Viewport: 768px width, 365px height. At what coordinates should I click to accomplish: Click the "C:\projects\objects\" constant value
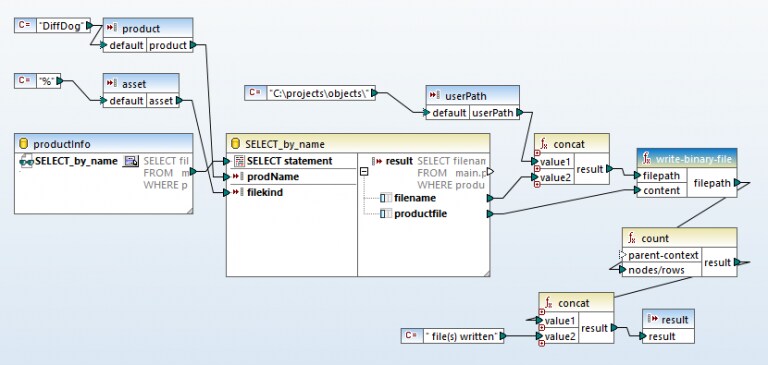321,93
